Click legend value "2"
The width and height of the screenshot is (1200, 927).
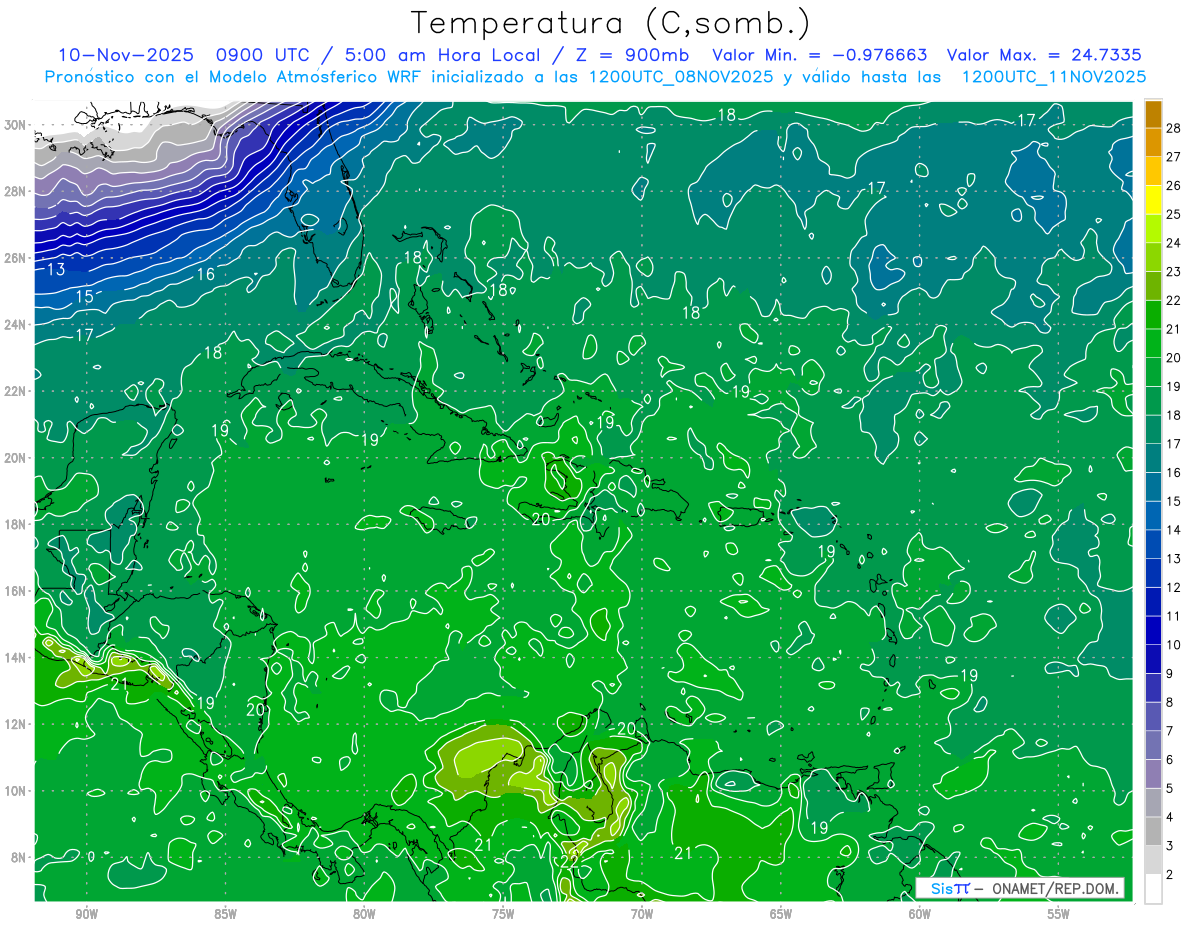pos(1170,875)
